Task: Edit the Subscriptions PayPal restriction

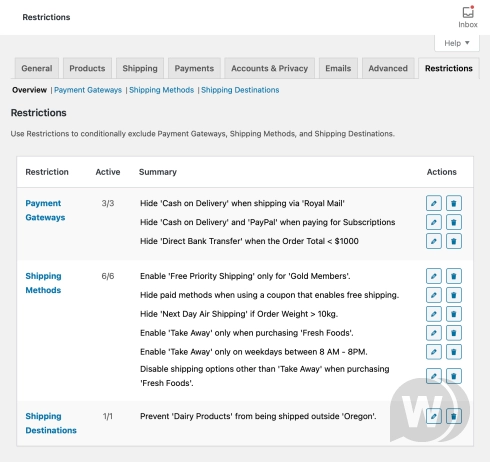Action: pyautogui.click(x=434, y=222)
